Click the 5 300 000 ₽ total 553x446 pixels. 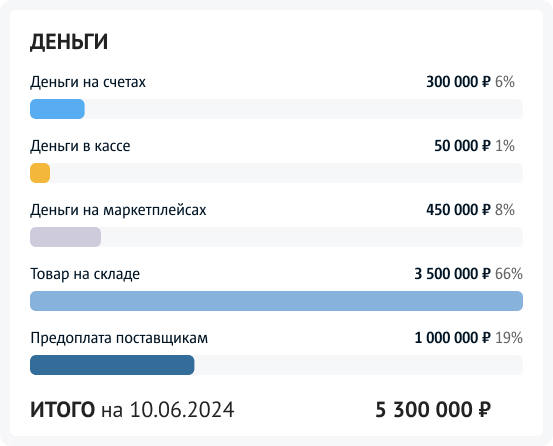(433, 410)
